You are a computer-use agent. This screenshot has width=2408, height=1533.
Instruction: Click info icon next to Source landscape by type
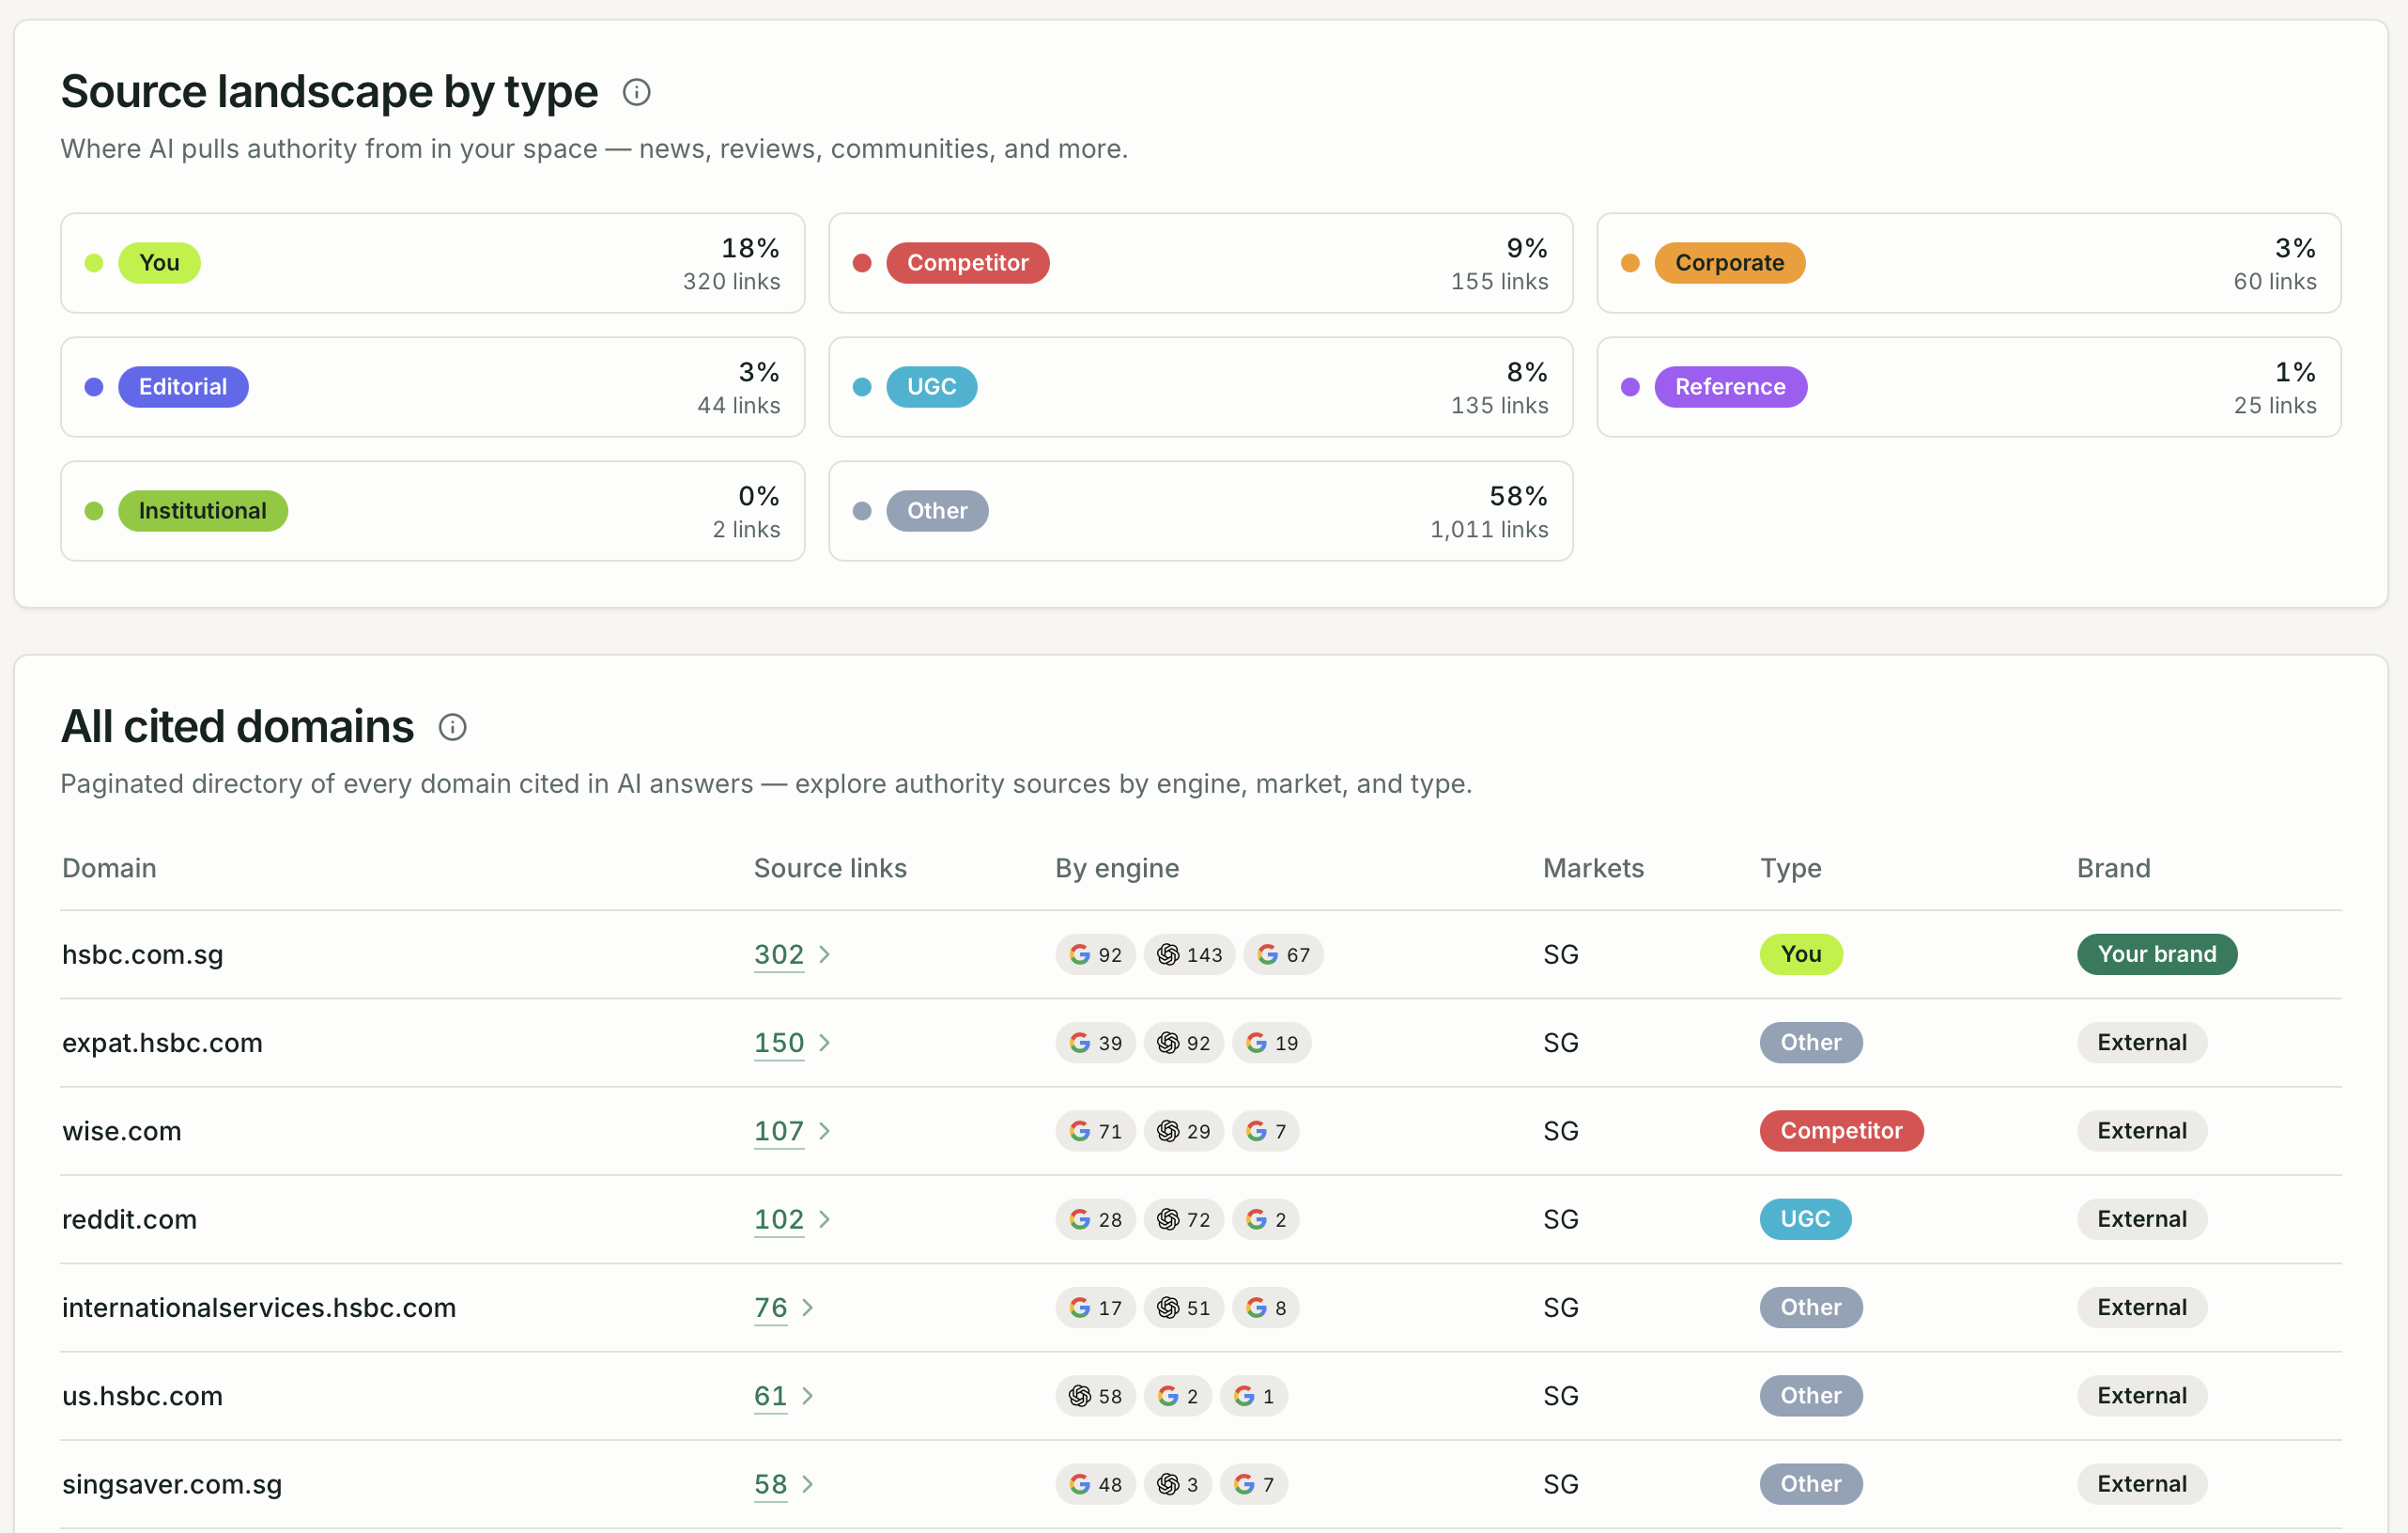click(x=636, y=92)
